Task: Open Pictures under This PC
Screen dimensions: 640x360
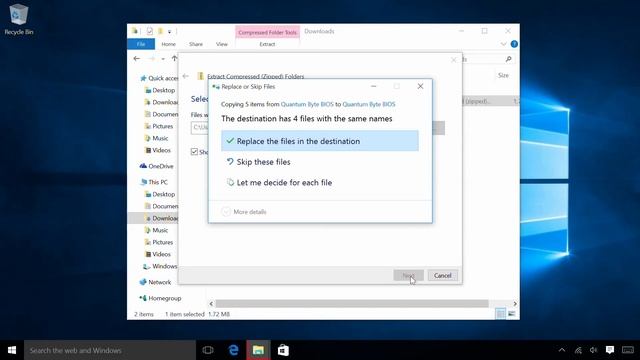Action: click(x=159, y=242)
